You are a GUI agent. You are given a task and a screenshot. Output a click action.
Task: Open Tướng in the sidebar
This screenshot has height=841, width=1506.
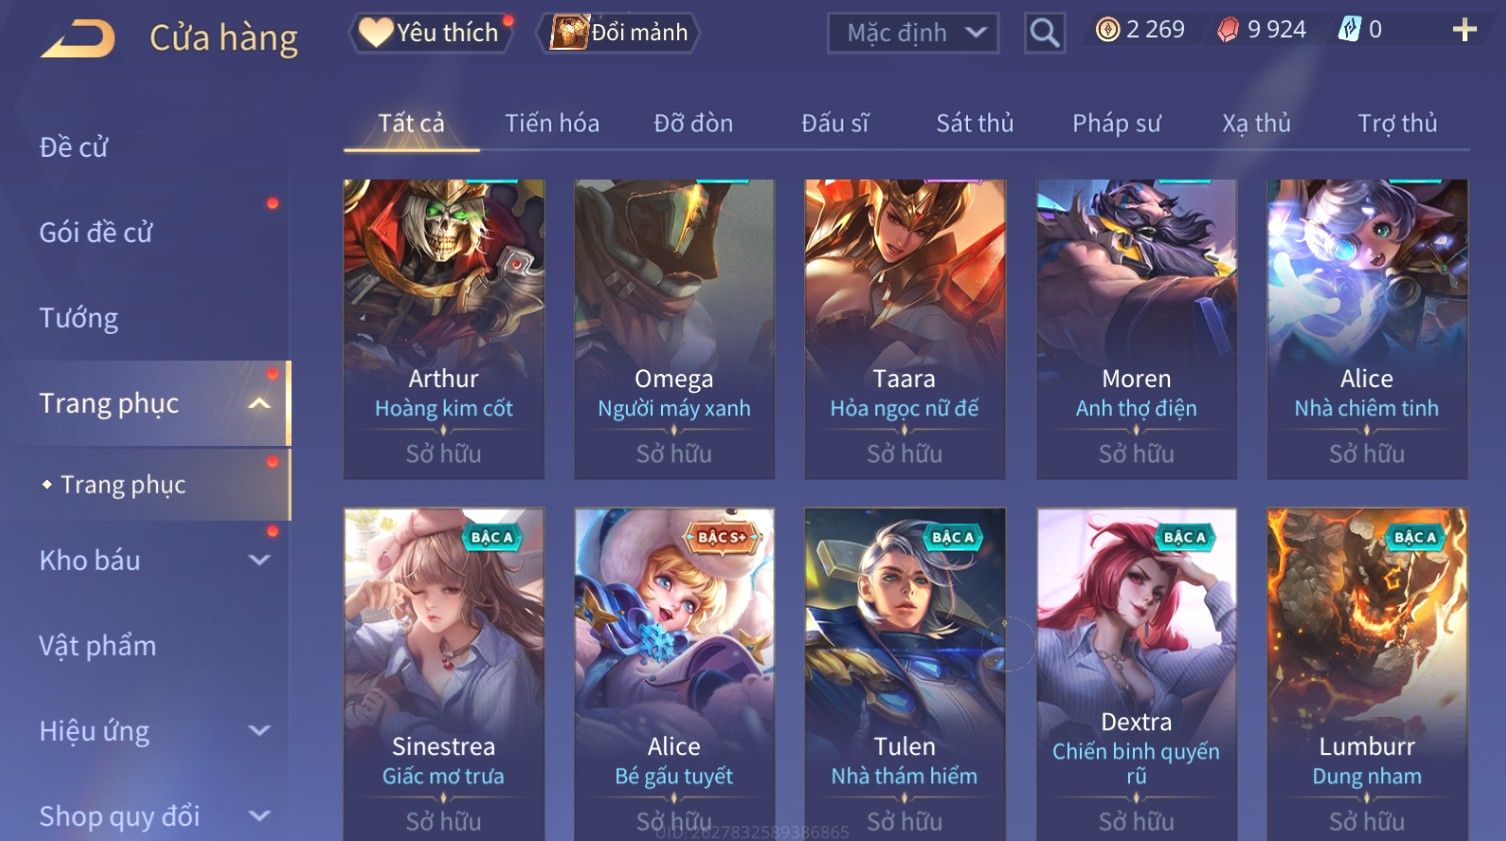pos(79,318)
